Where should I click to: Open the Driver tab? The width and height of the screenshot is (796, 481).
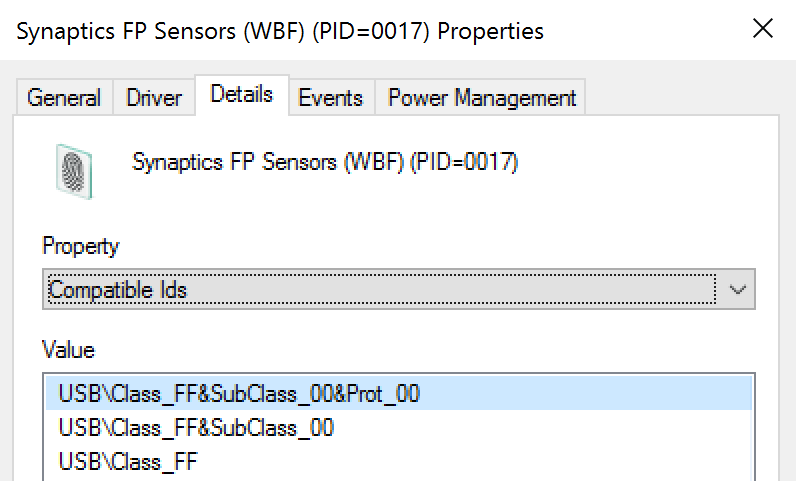click(154, 98)
